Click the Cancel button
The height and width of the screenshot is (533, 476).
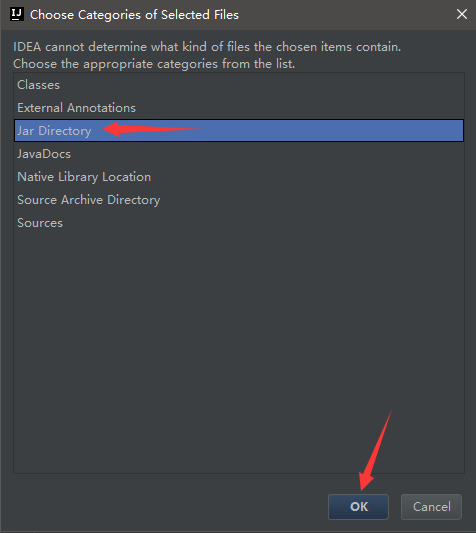click(431, 507)
